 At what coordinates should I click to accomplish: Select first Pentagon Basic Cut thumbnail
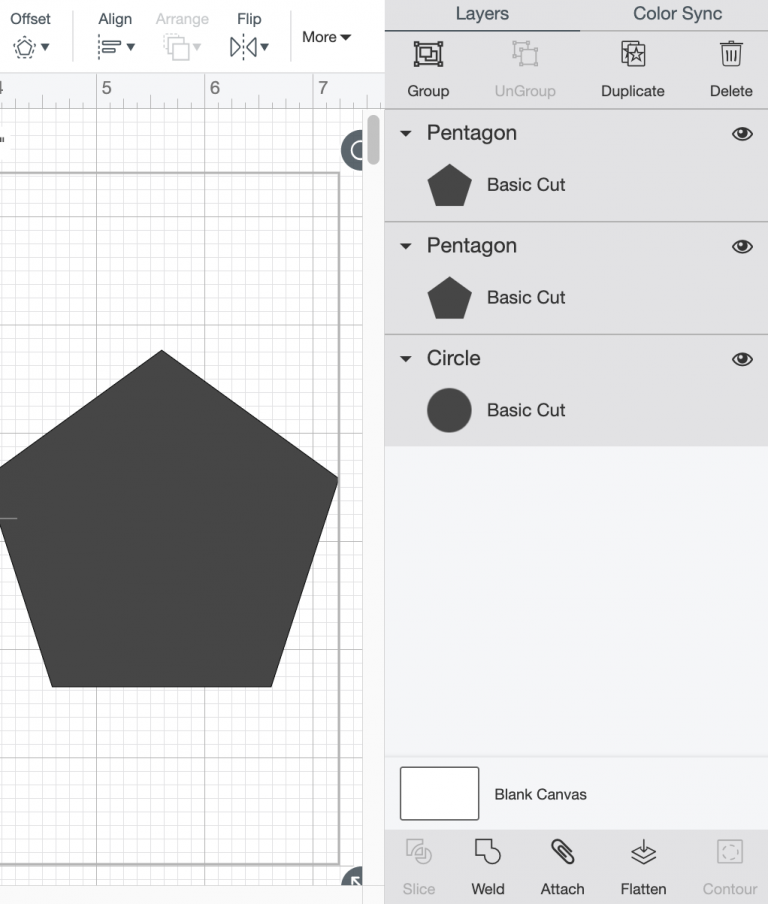(x=449, y=185)
